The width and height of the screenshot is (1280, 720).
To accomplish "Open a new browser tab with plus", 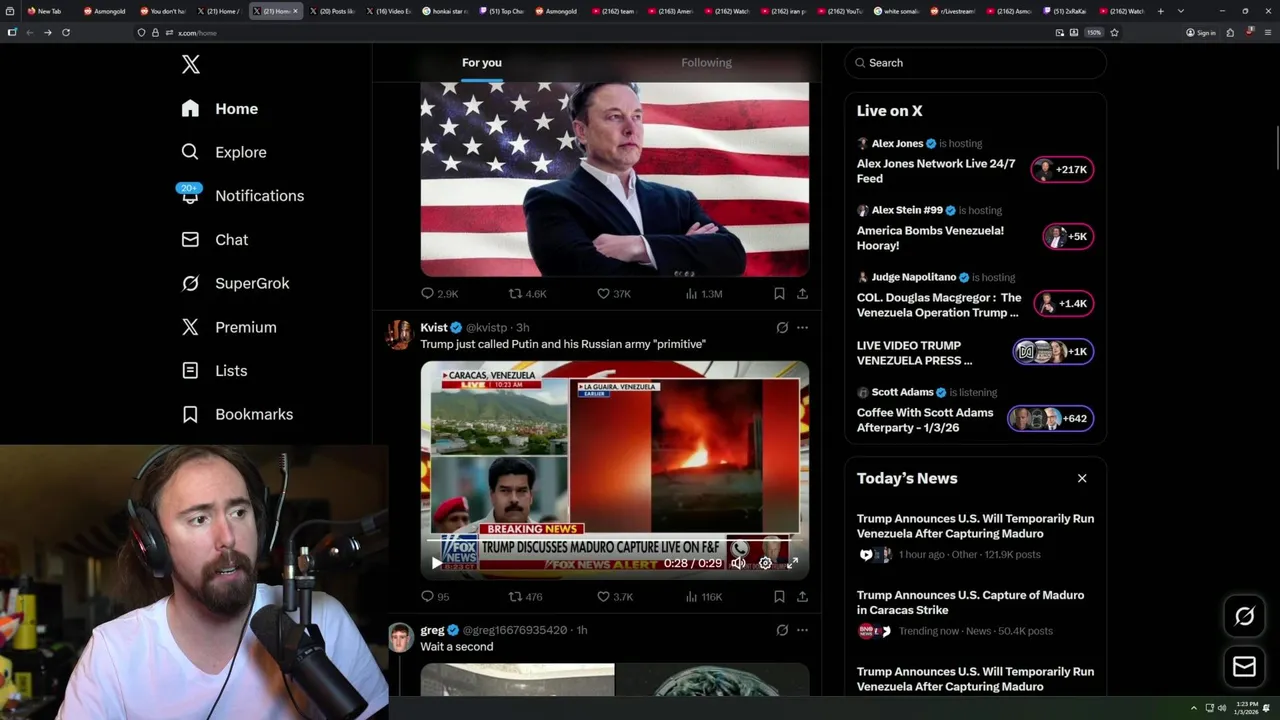I will (1161, 11).
